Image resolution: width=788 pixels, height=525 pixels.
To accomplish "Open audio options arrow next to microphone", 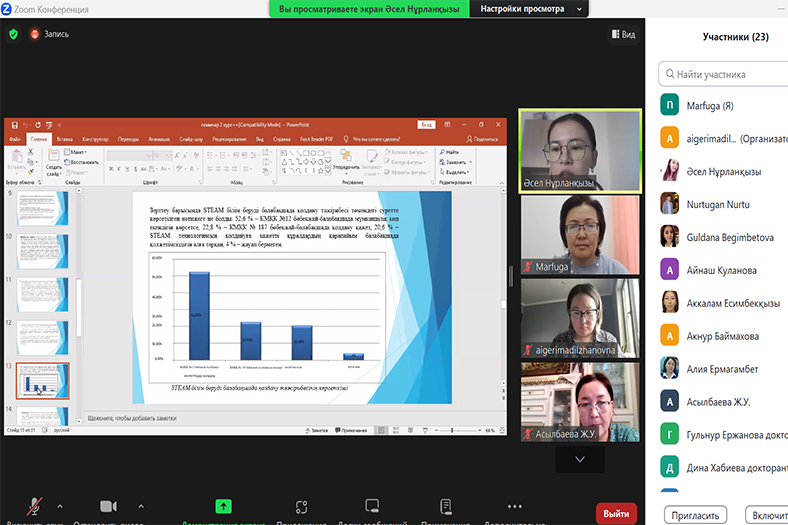I will point(59,506).
